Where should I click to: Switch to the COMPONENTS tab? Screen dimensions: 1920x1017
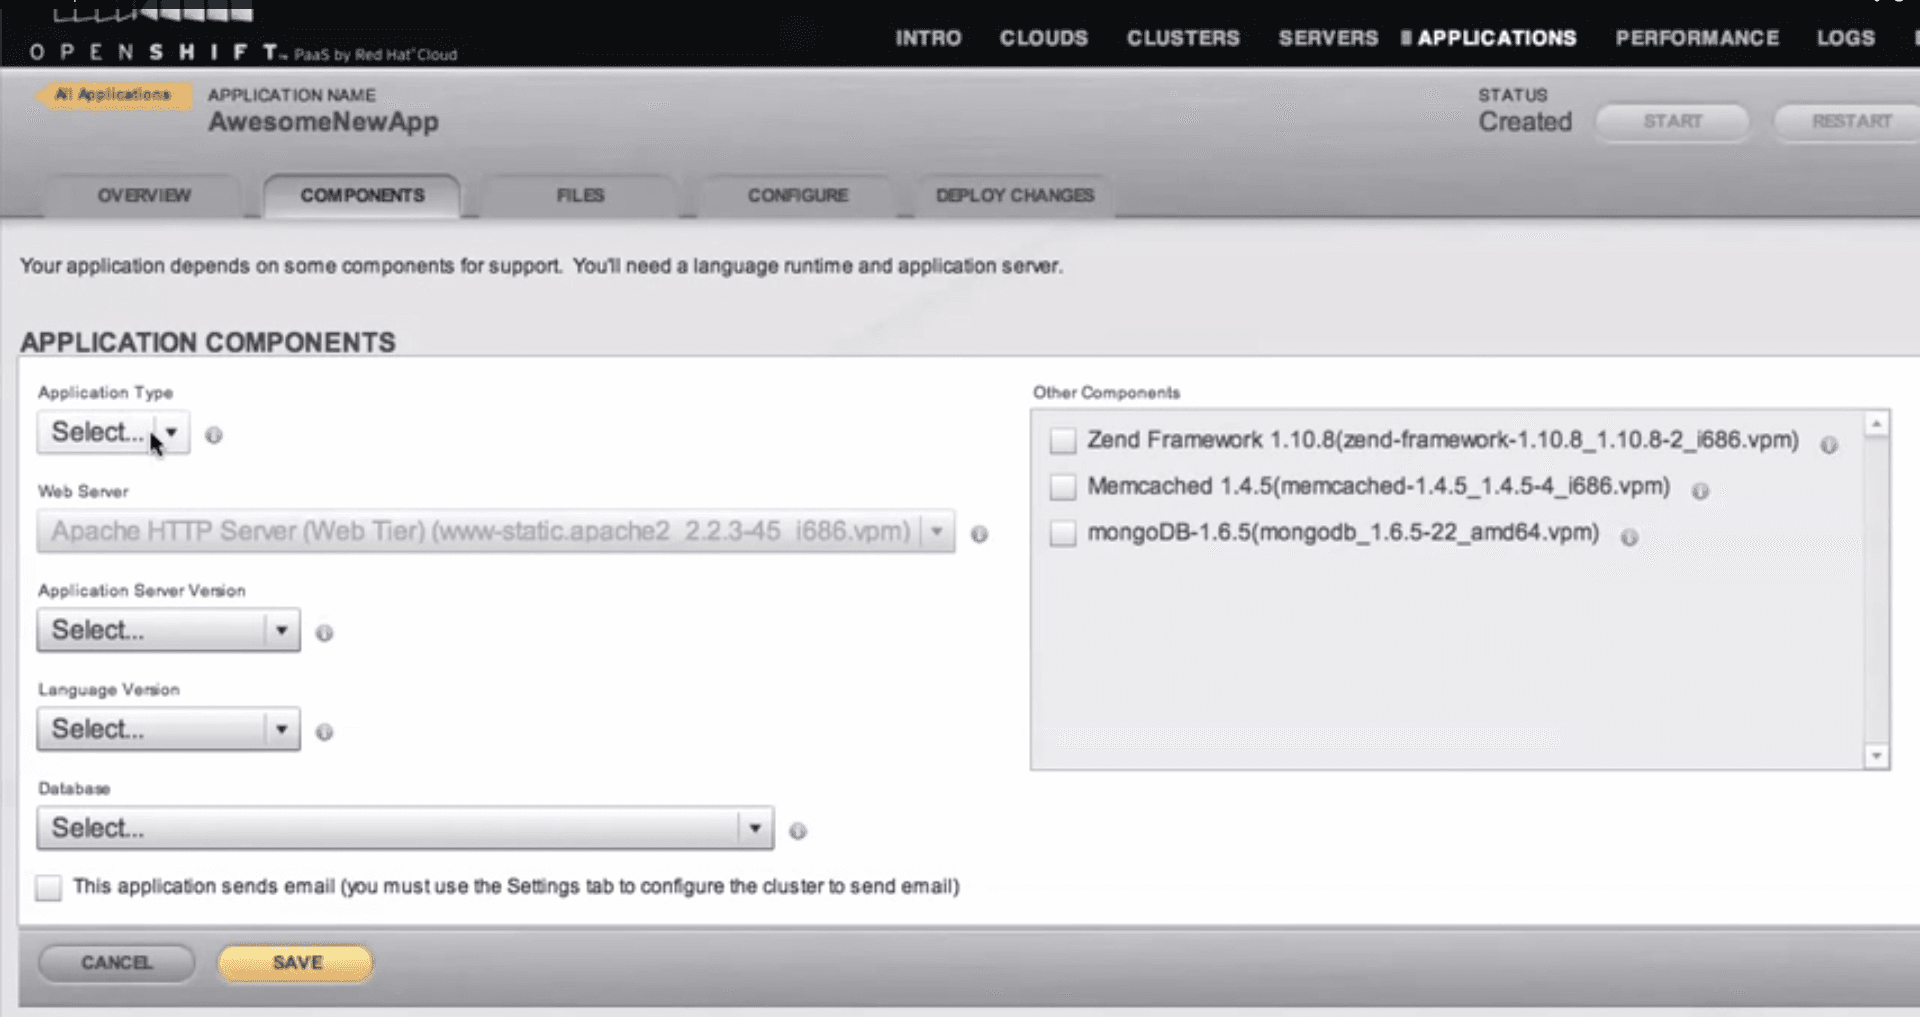click(362, 196)
